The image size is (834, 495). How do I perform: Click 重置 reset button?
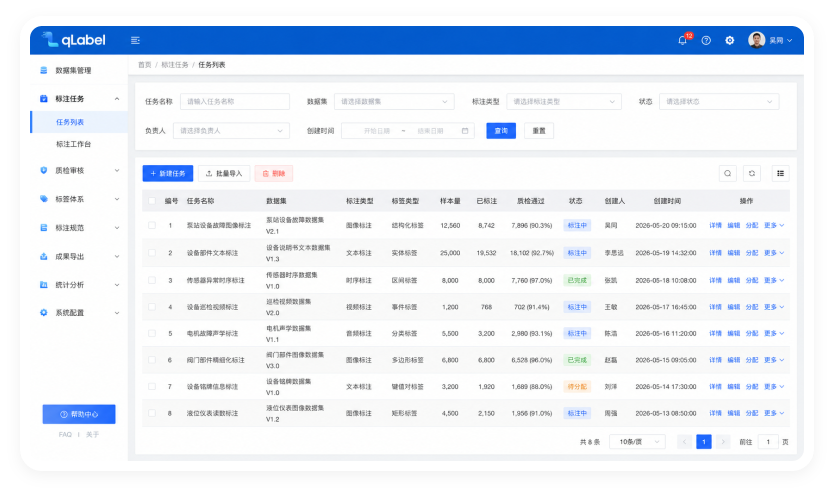click(x=539, y=131)
